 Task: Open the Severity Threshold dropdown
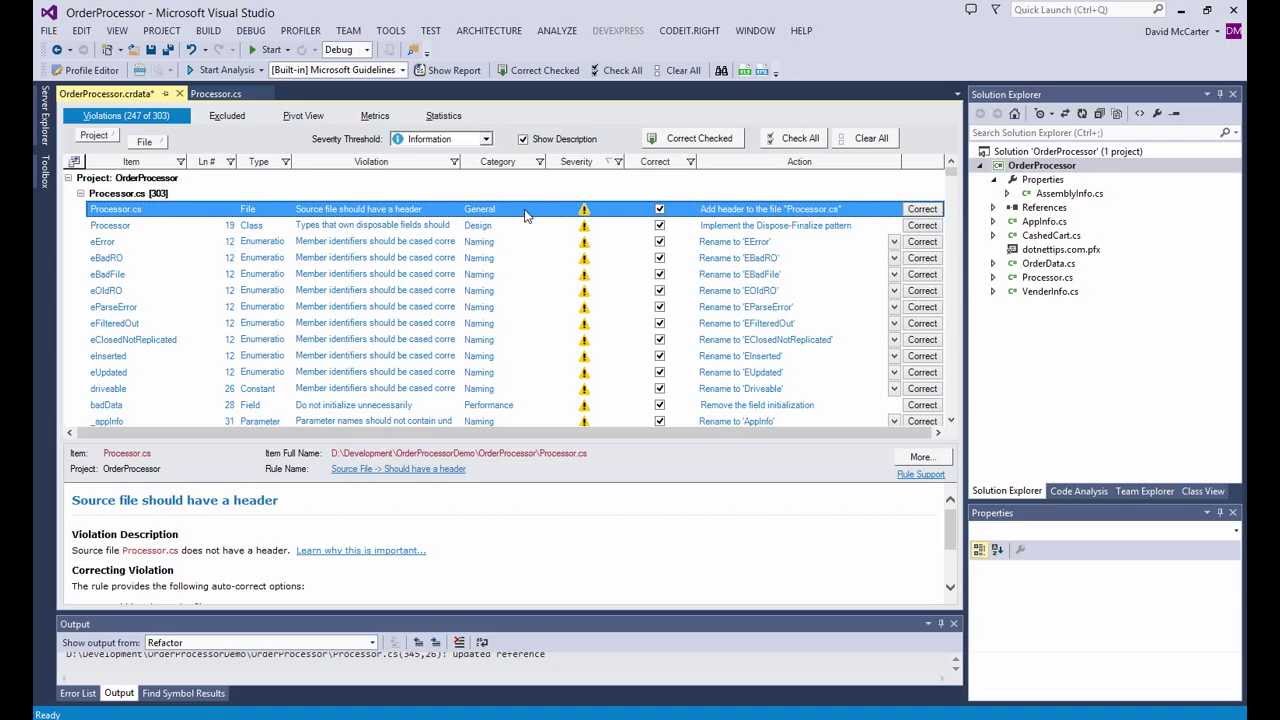click(x=485, y=139)
